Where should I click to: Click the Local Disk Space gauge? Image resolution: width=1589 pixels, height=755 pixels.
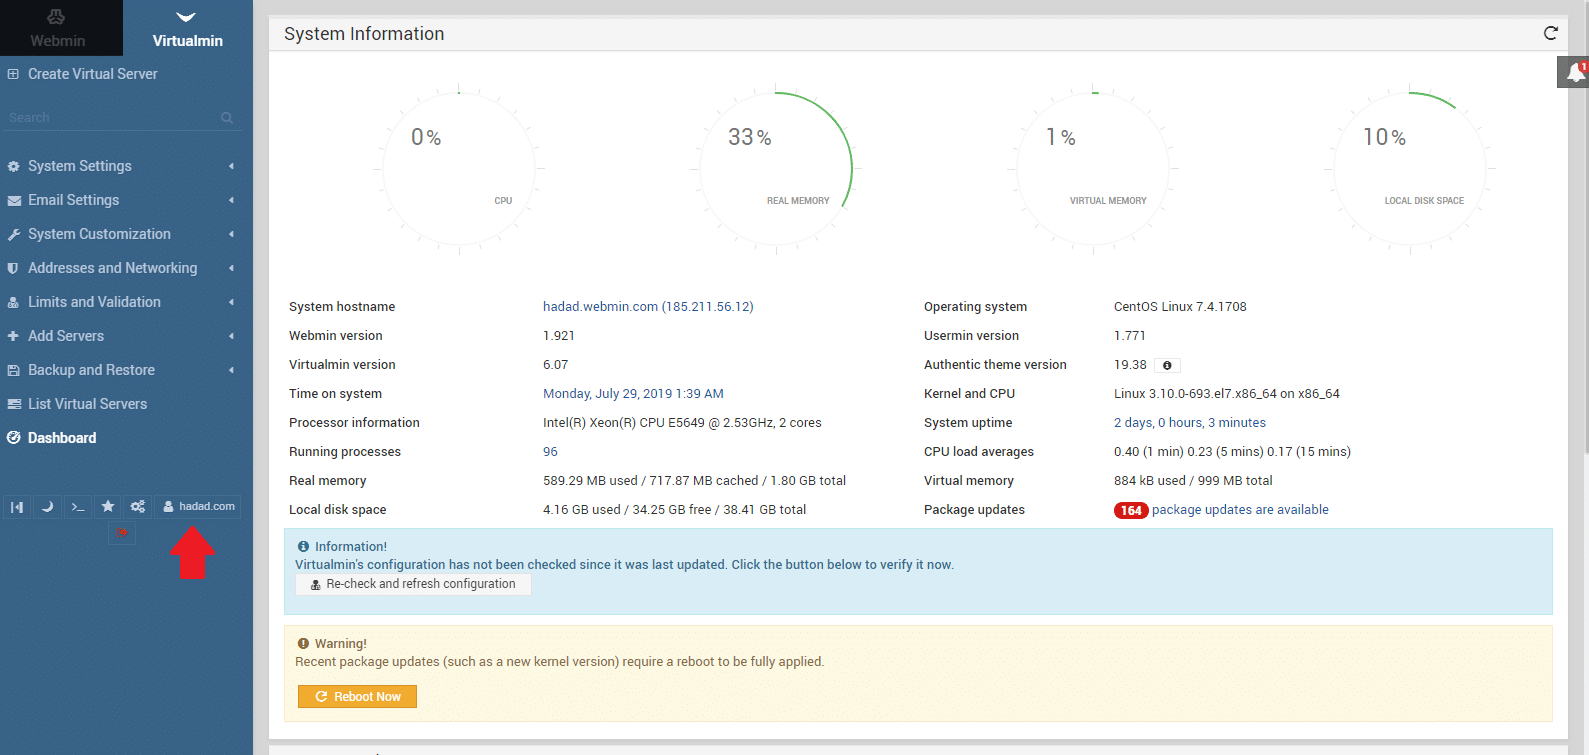click(1410, 168)
